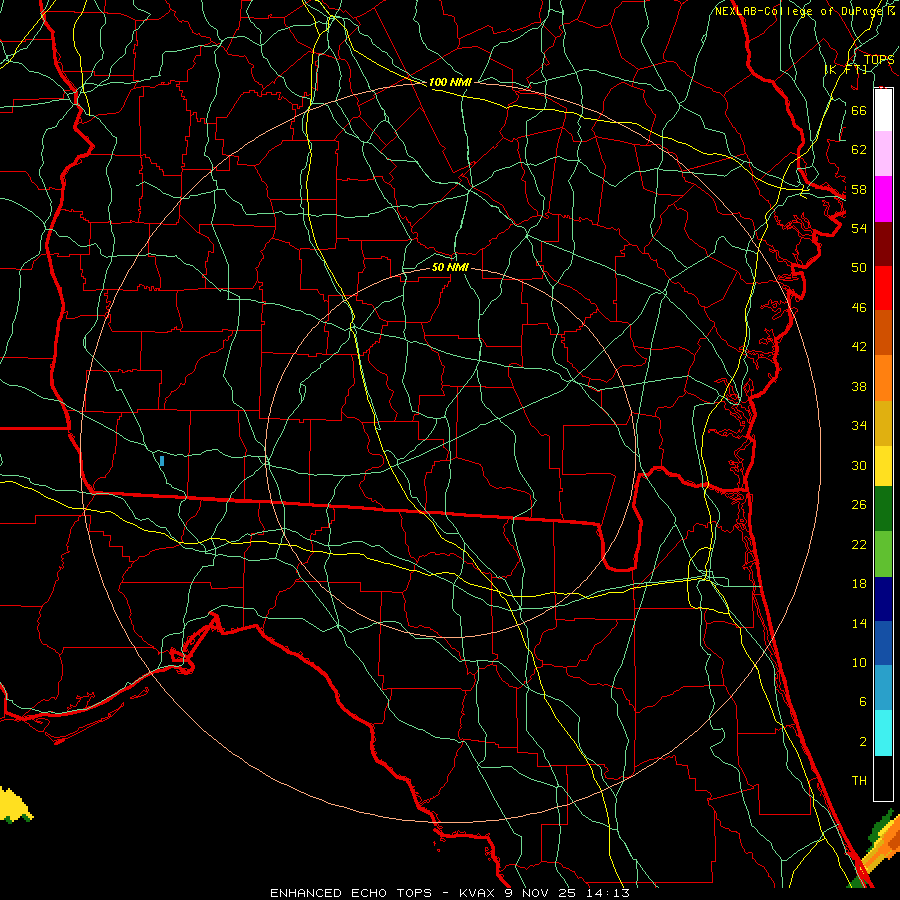Click the '10' legend value

(859, 663)
